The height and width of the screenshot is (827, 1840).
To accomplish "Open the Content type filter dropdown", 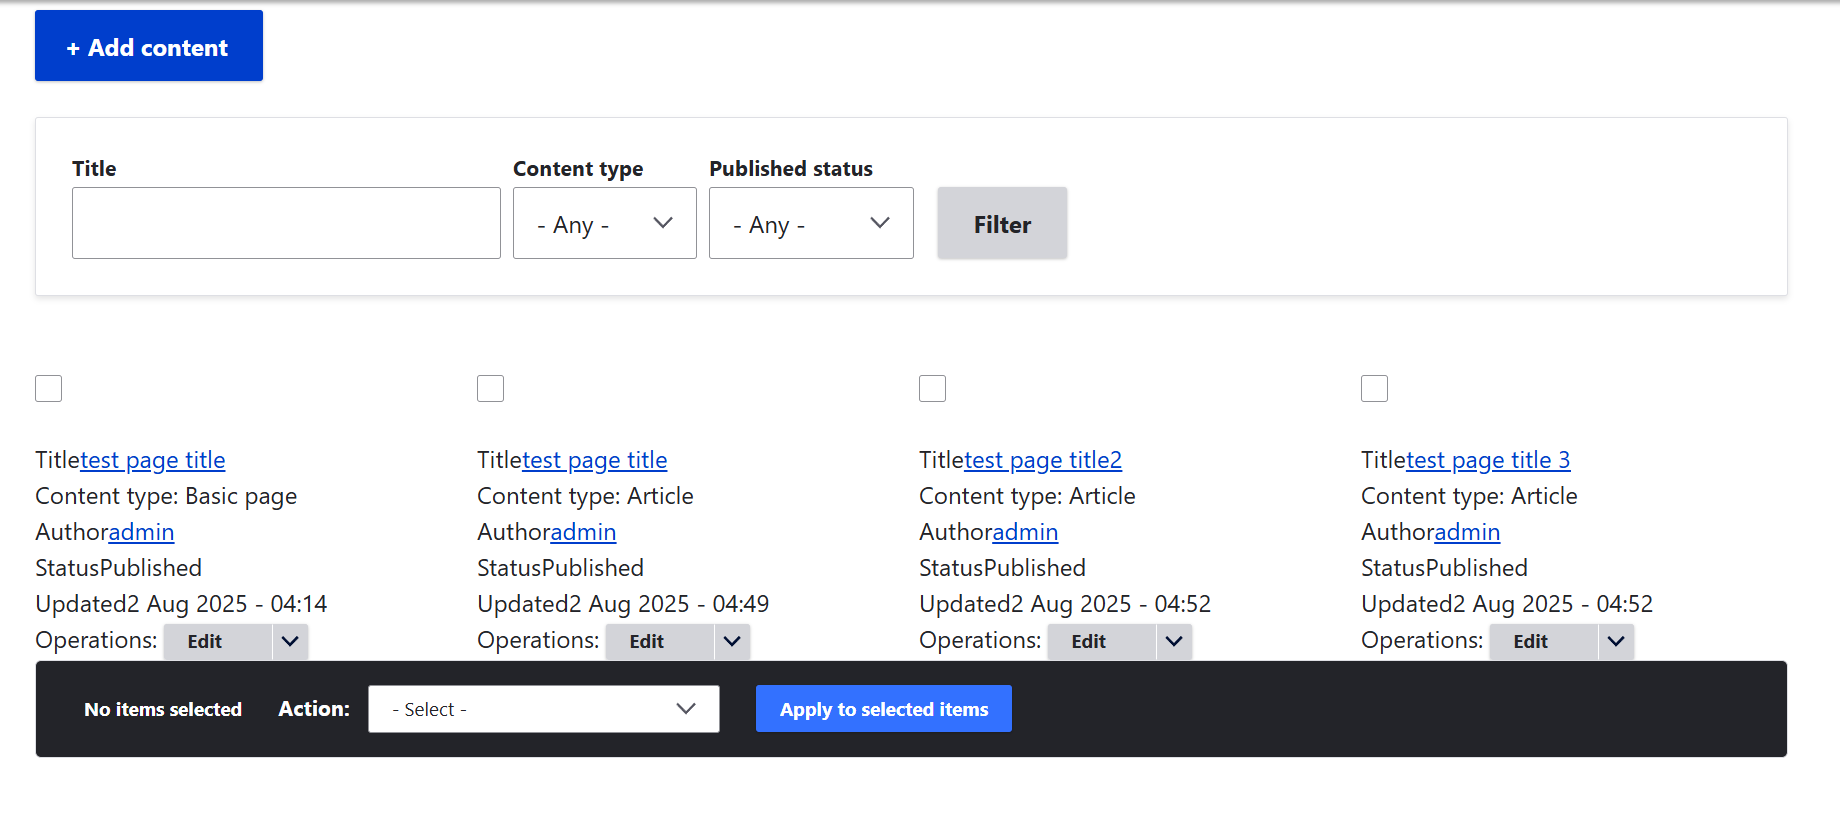I will 604,223.
